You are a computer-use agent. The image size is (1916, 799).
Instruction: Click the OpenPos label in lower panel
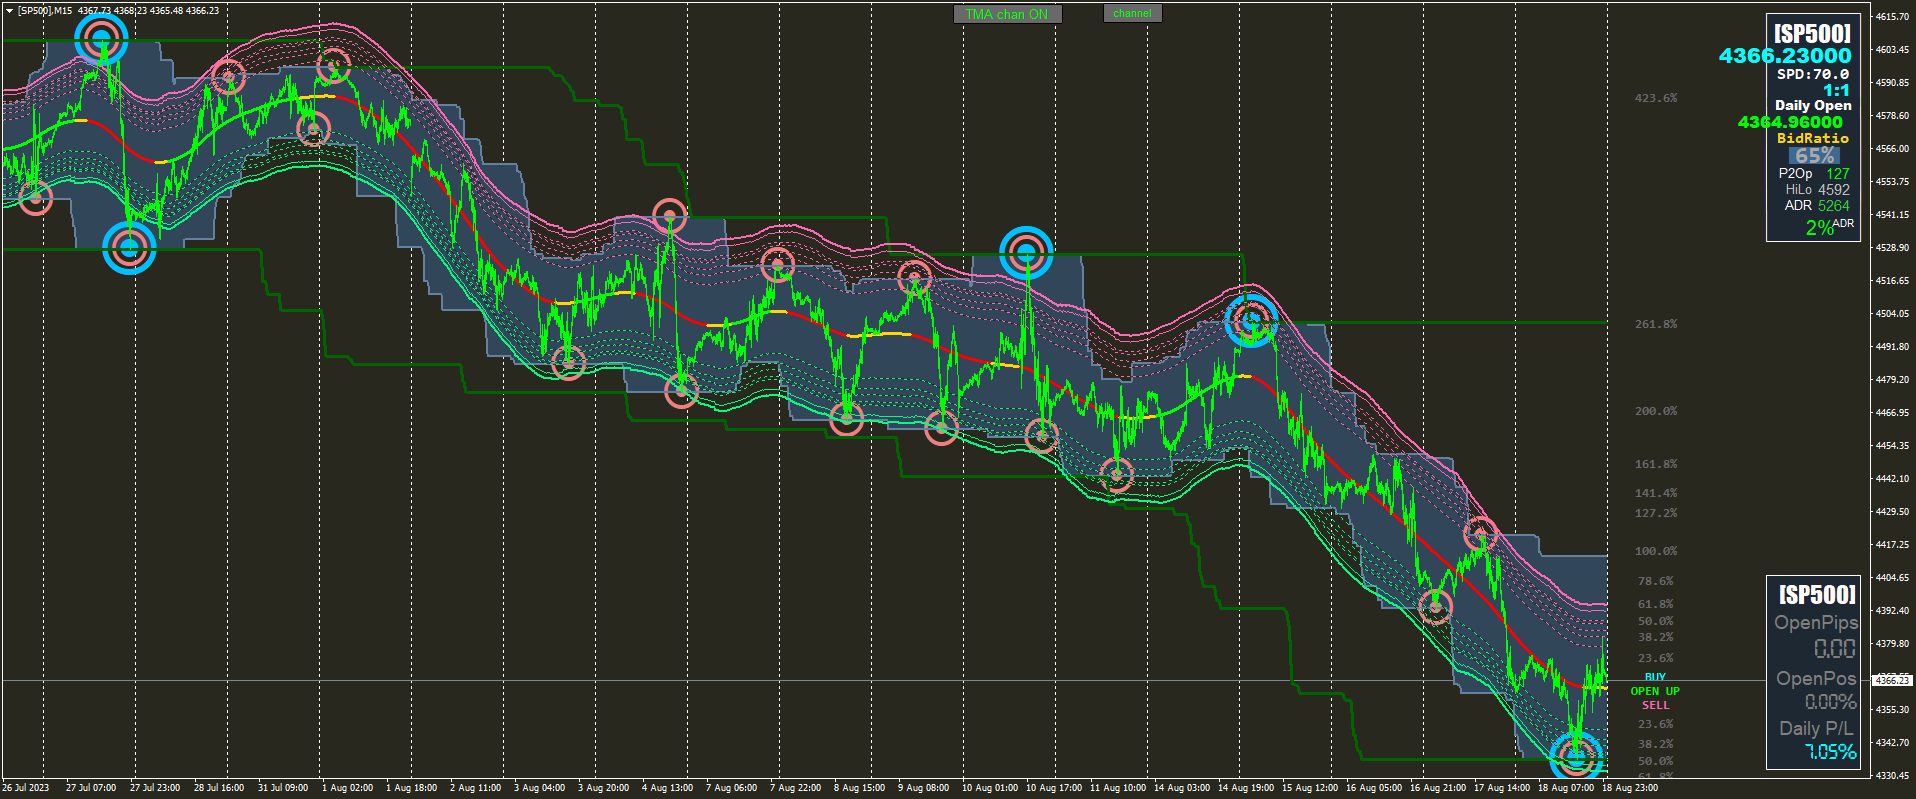click(x=1816, y=679)
